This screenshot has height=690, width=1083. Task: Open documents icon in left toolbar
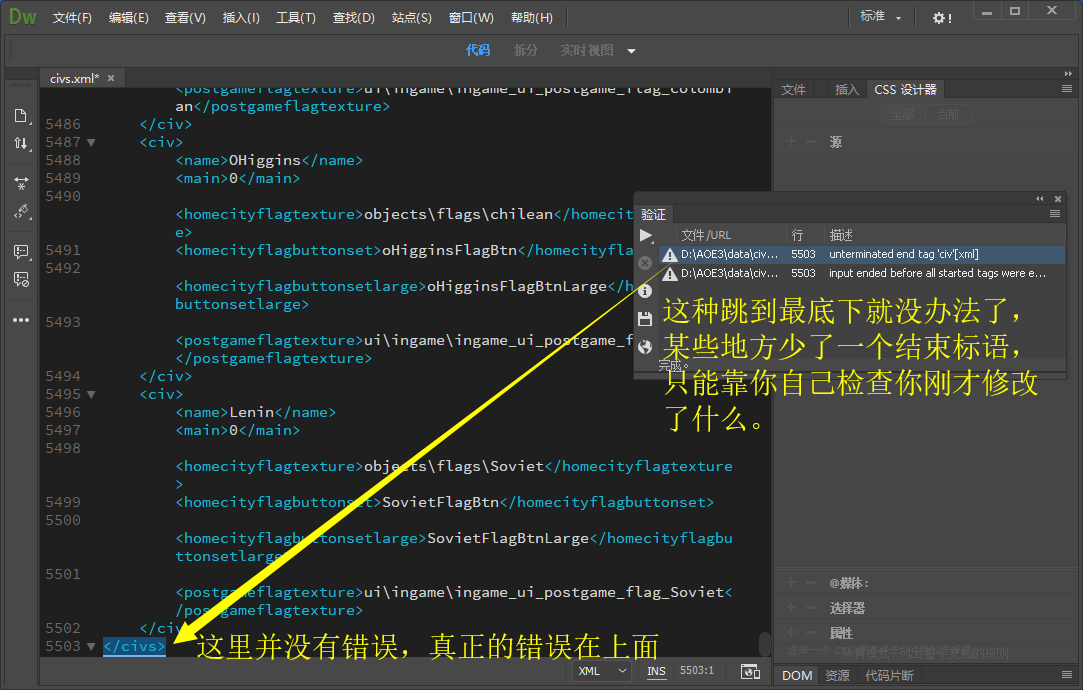tap(21, 115)
